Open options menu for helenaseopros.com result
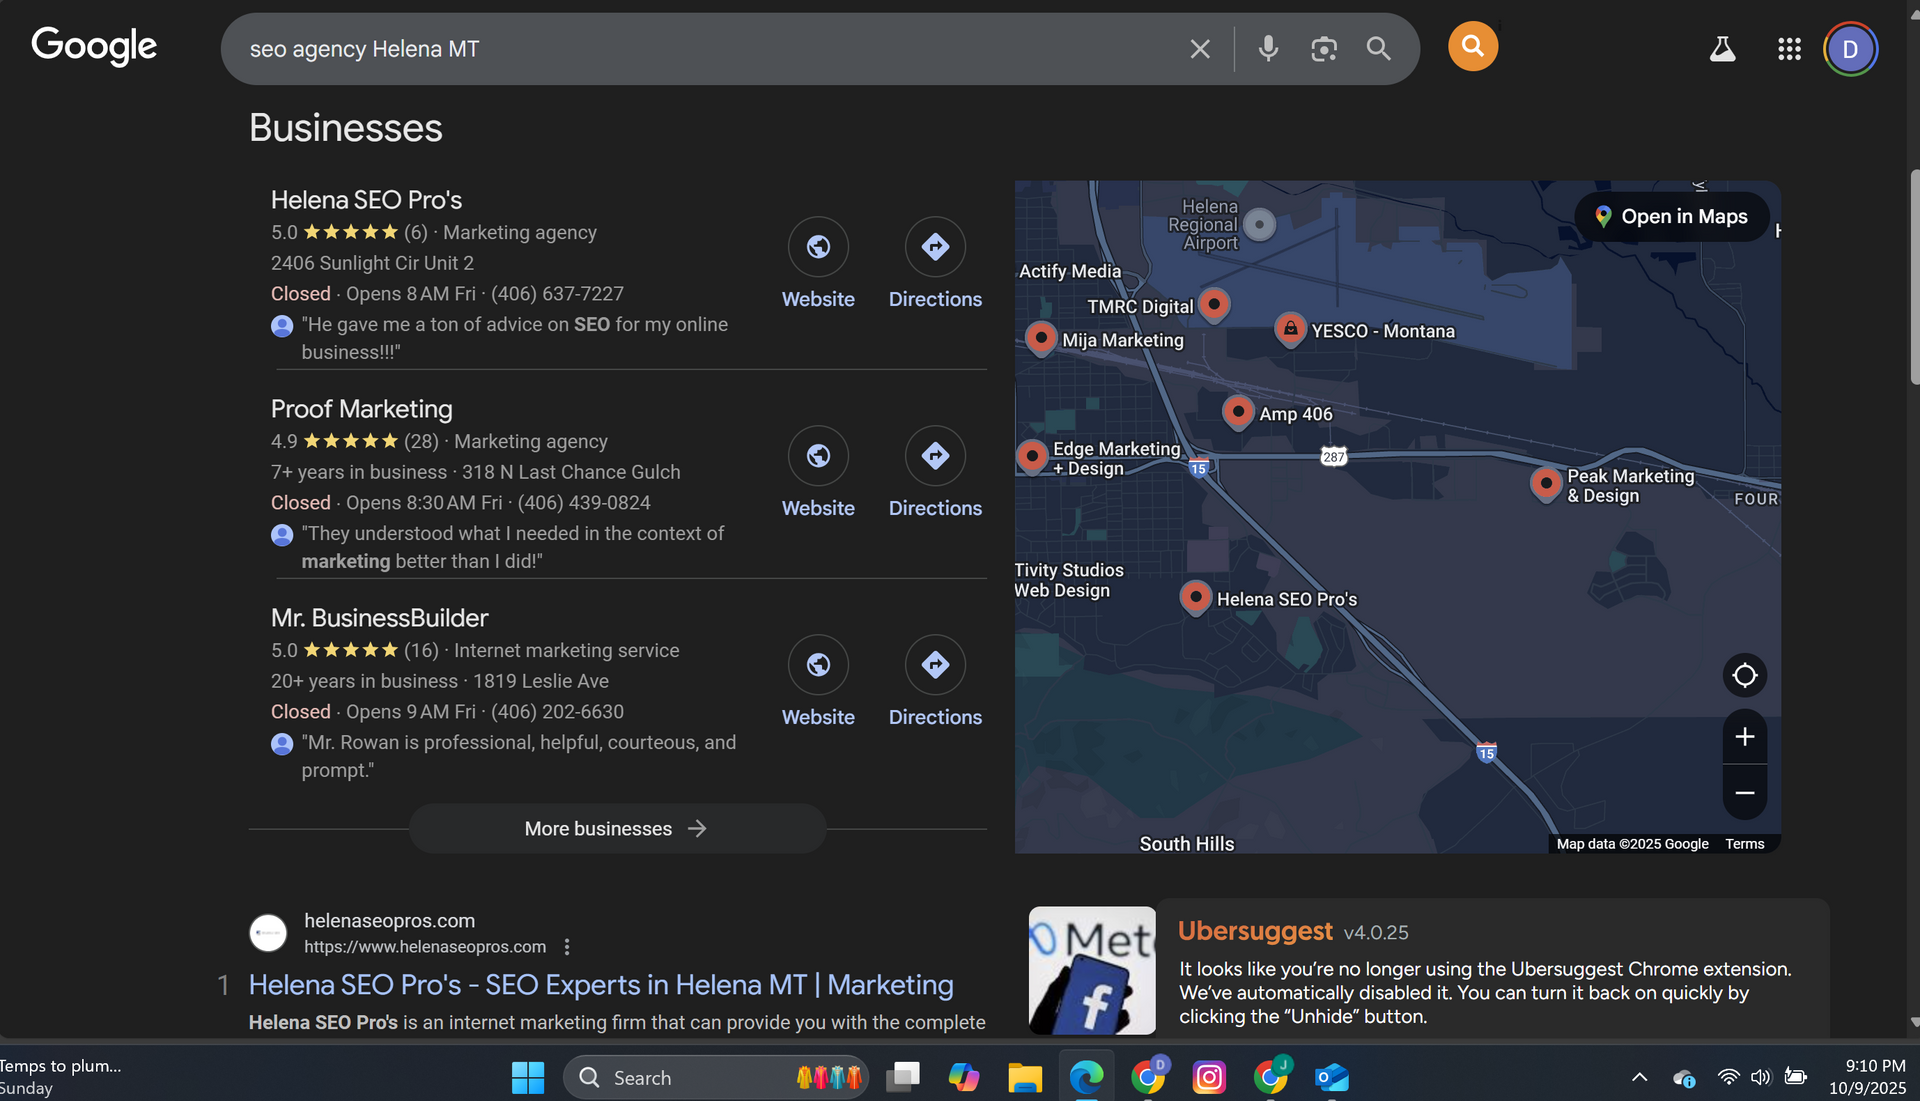Viewport: 1920px width, 1101px height. pyautogui.click(x=567, y=947)
